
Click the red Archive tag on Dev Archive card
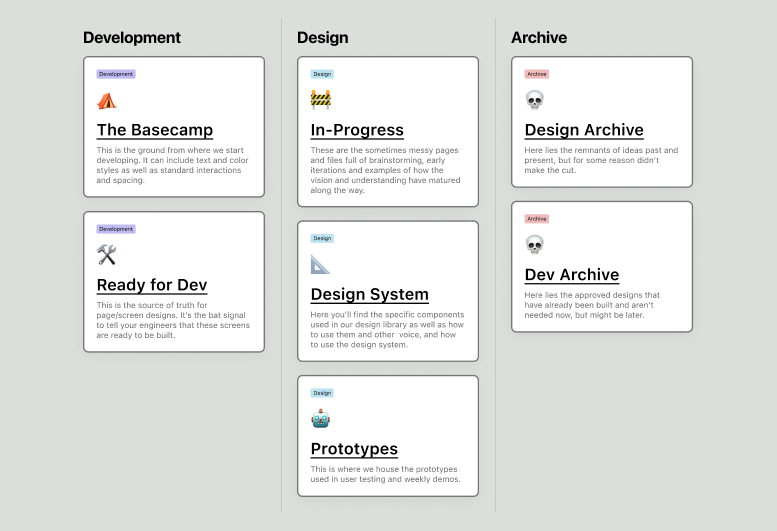tap(537, 219)
